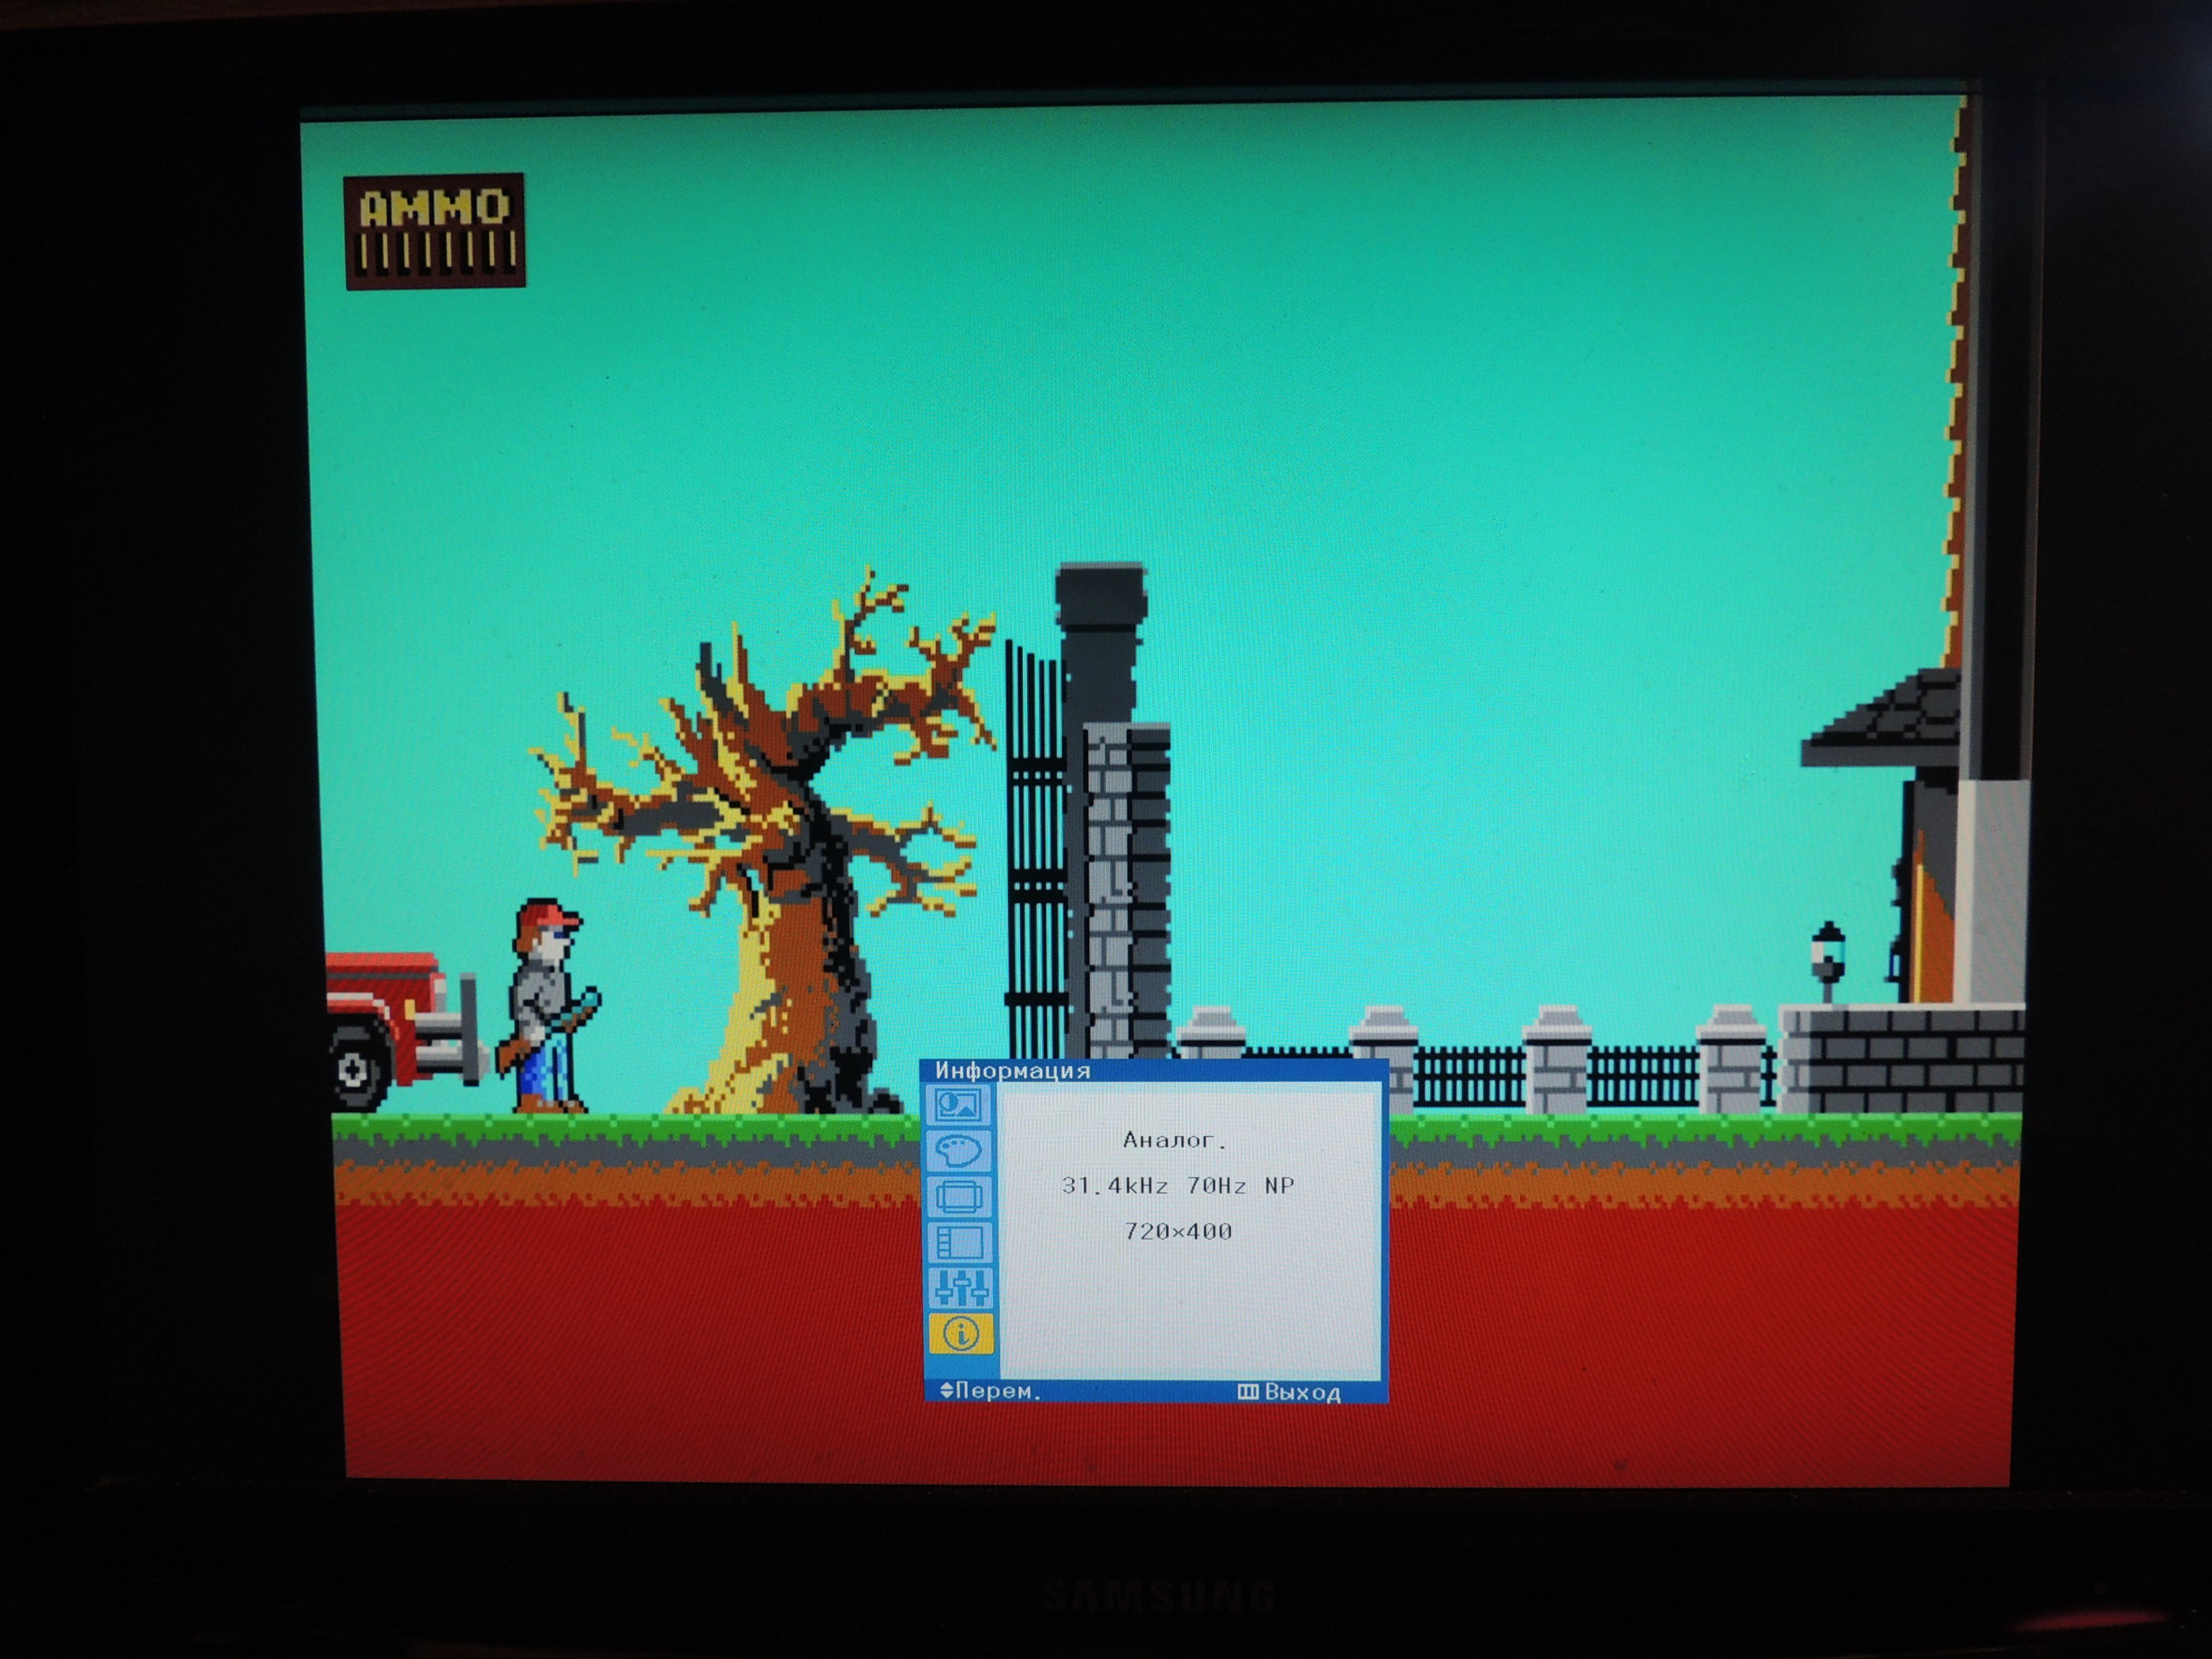
Task: Click the highlighted yellow Information icon
Action: (961, 1333)
